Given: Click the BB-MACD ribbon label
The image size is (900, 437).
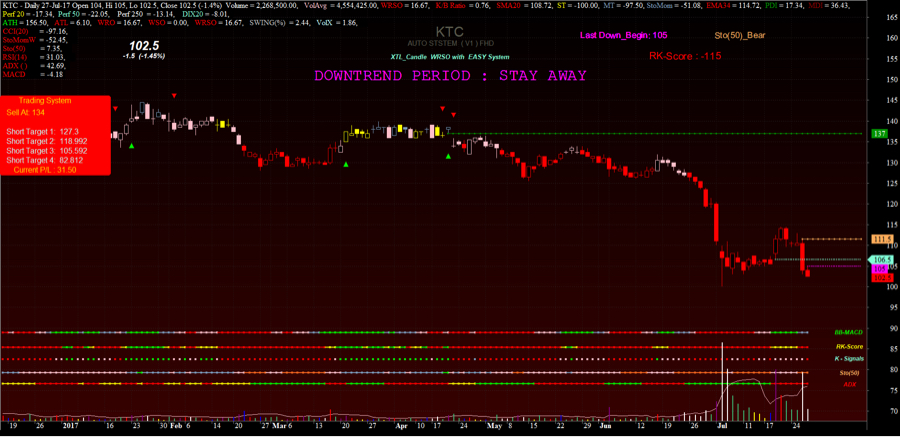Looking at the screenshot, I should [x=847, y=332].
